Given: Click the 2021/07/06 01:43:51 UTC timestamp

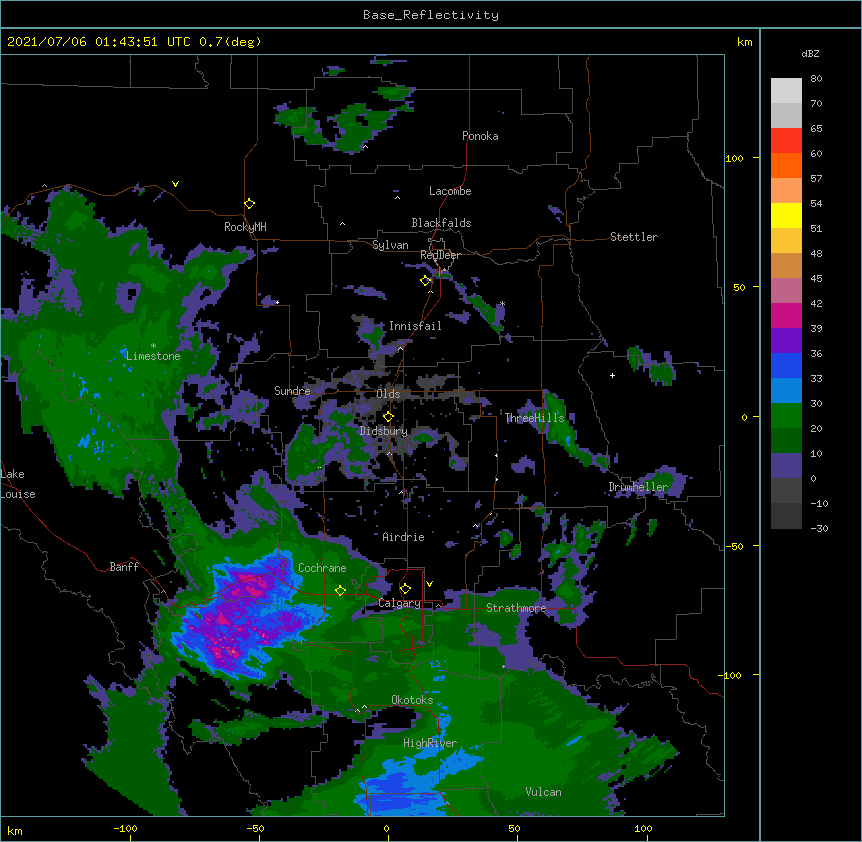Looking at the screenshot, I should pos(134,42).
